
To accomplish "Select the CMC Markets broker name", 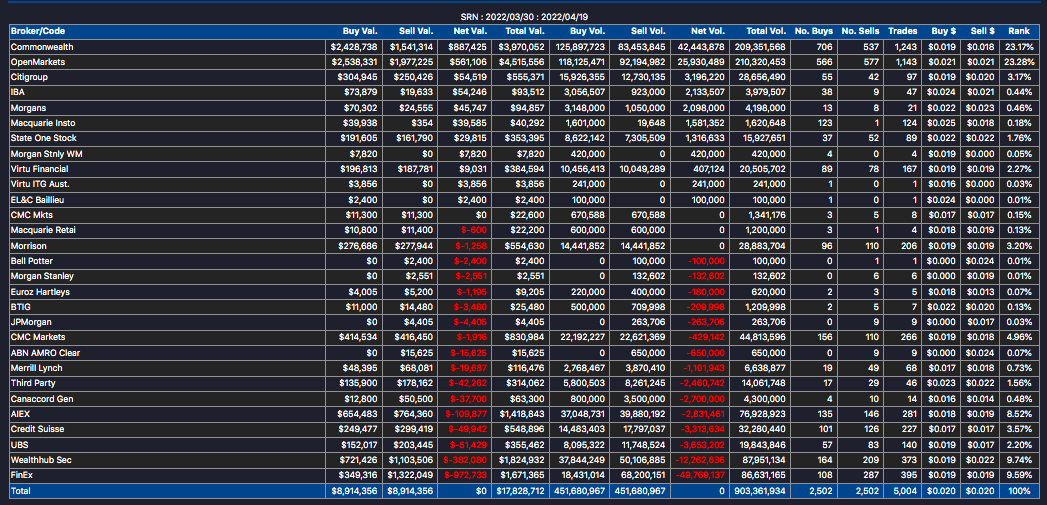I will (x=38, y=337).
